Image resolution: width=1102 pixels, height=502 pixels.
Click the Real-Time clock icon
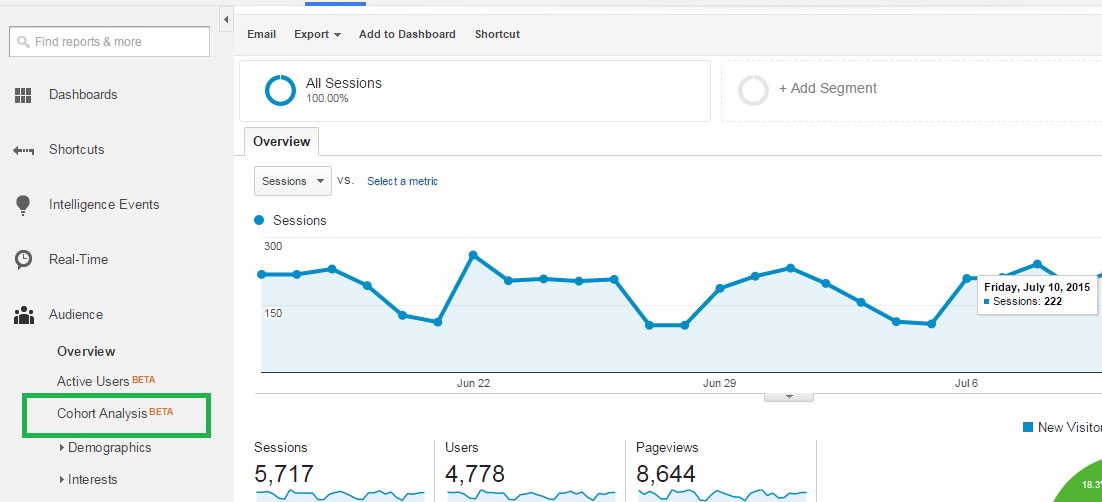pos(23,260)
